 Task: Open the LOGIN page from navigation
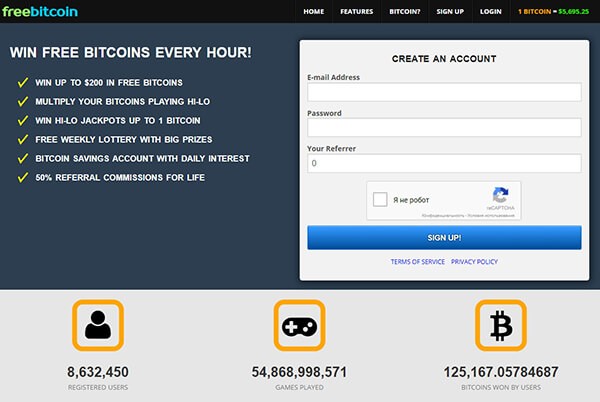491,11
